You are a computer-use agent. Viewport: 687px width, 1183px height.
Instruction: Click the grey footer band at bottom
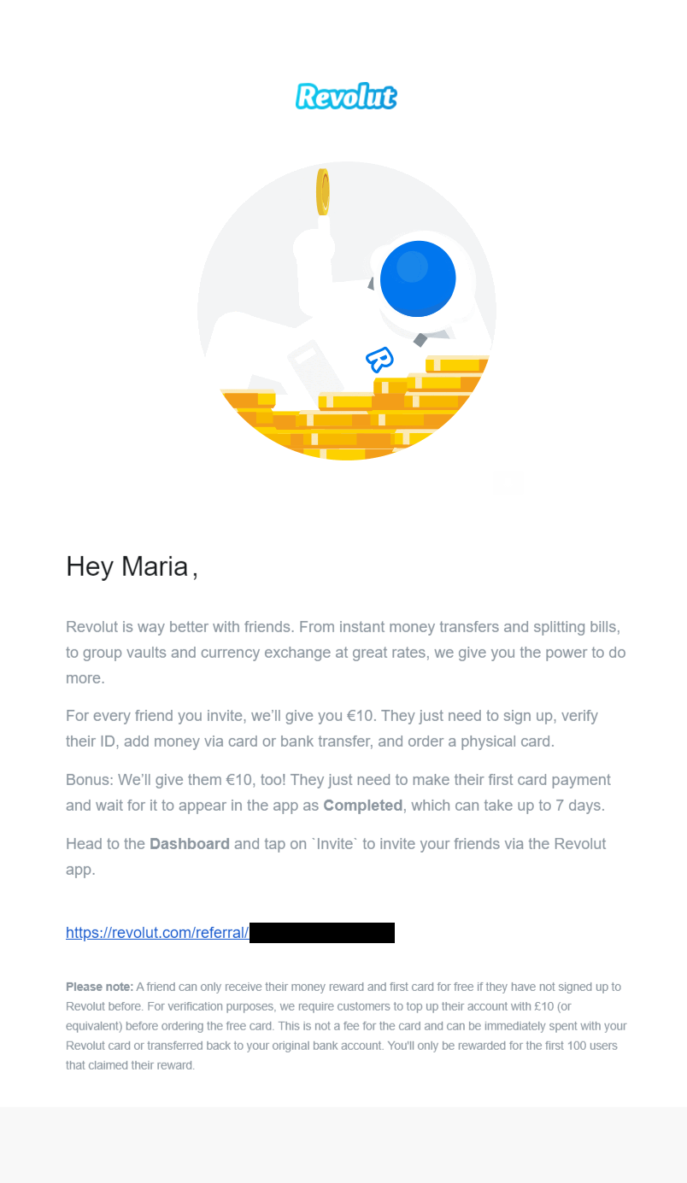(343, 1145)
